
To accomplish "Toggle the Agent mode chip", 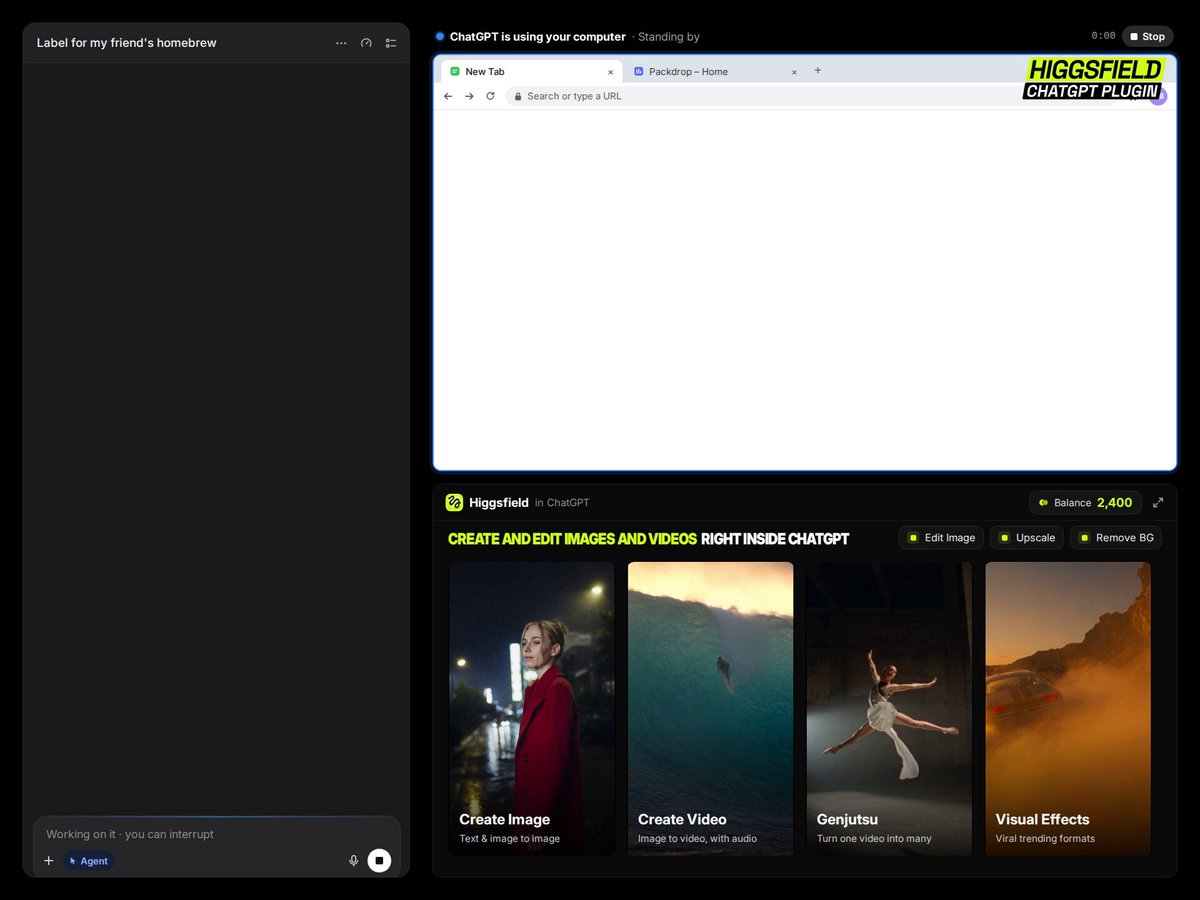I will (x=89, y=861).
